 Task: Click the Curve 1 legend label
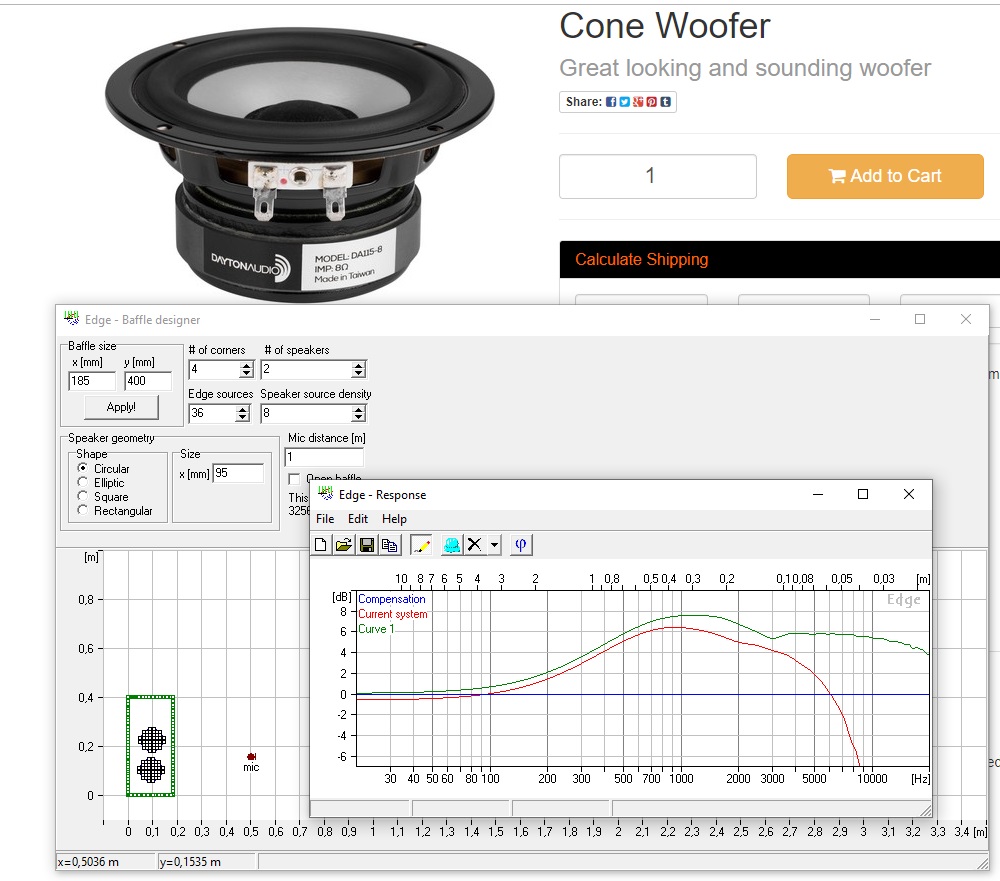coord(376,628)
